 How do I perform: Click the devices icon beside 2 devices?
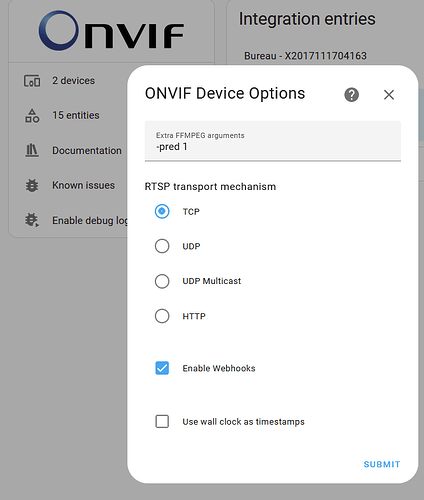pos(32,81)
